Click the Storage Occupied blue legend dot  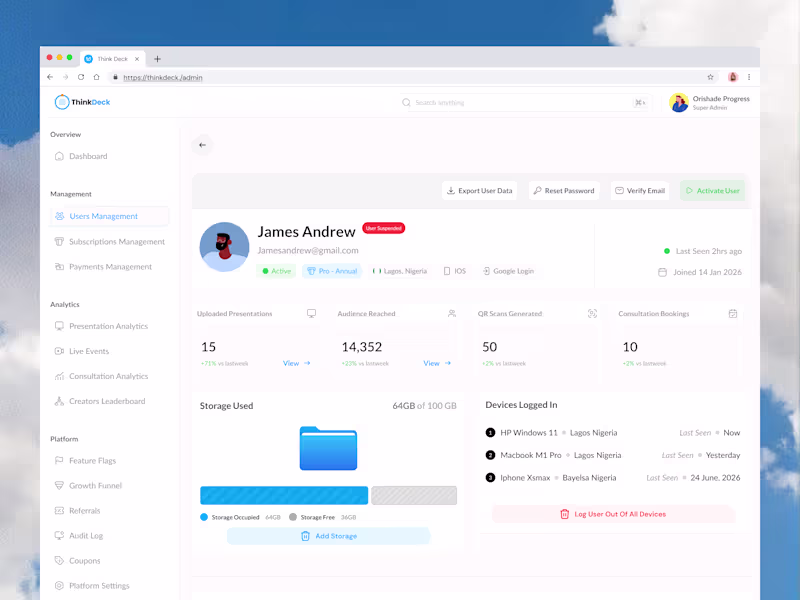[x=204, y=517]
